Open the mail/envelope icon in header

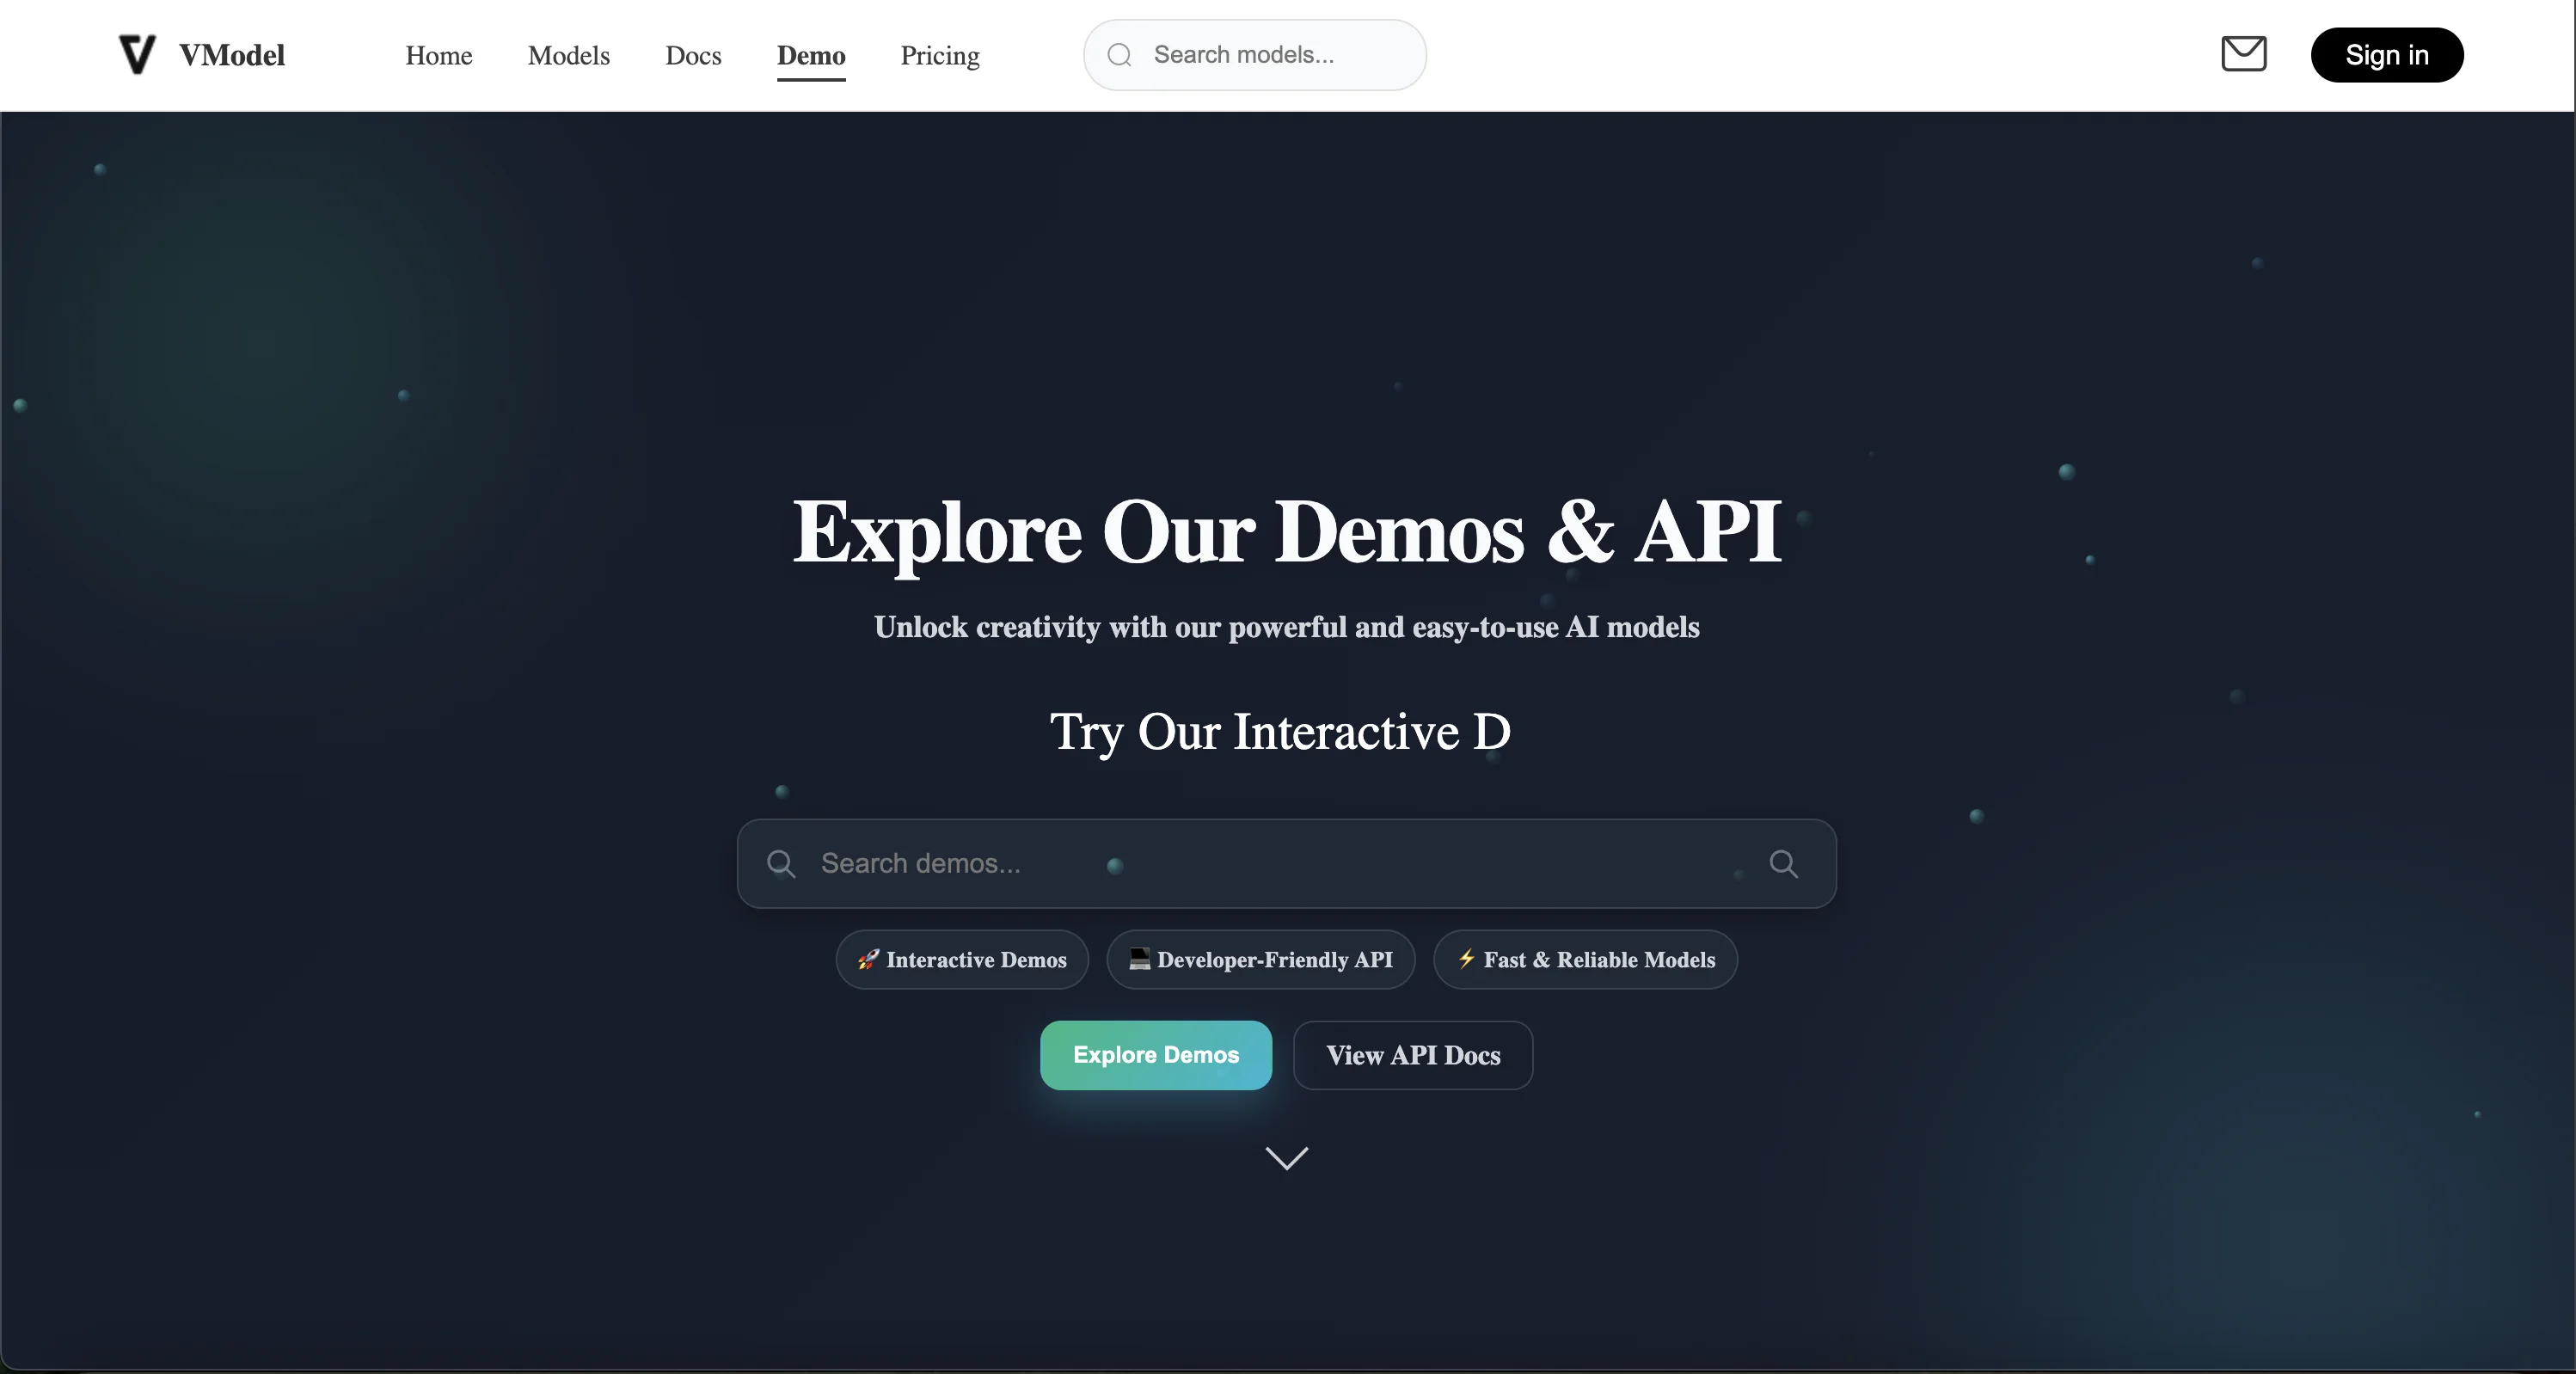click(2245, 54)
